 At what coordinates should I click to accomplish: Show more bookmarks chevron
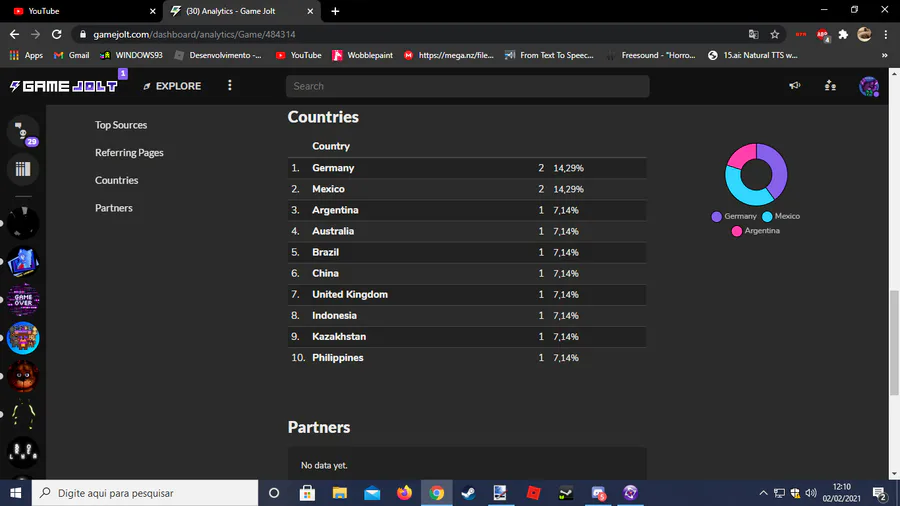pyautogui.click(x=885, y=55)
